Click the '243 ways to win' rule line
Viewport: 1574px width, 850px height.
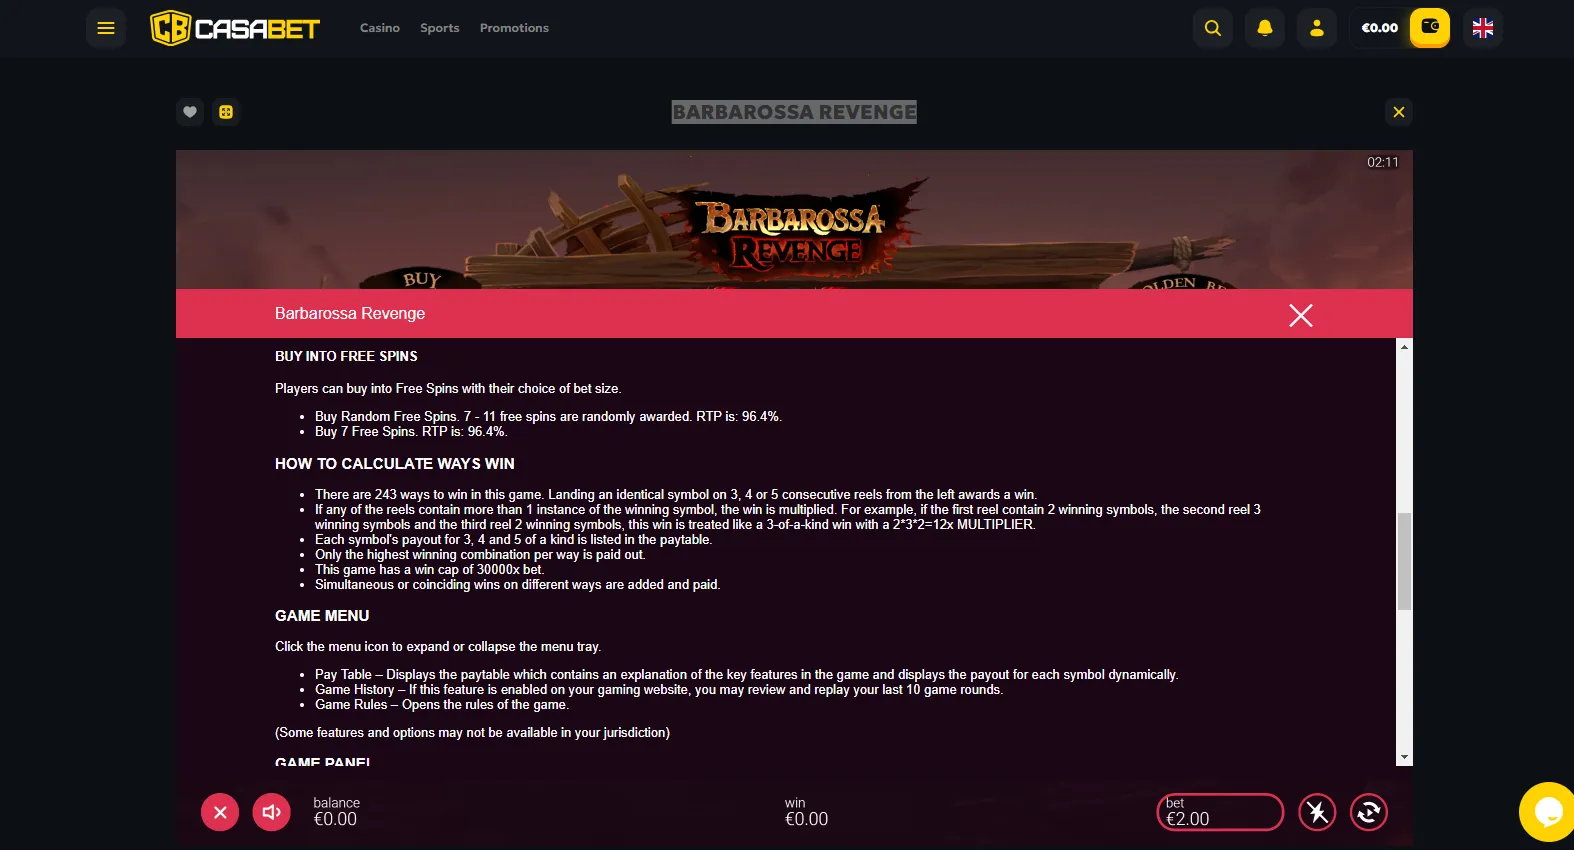676,495
